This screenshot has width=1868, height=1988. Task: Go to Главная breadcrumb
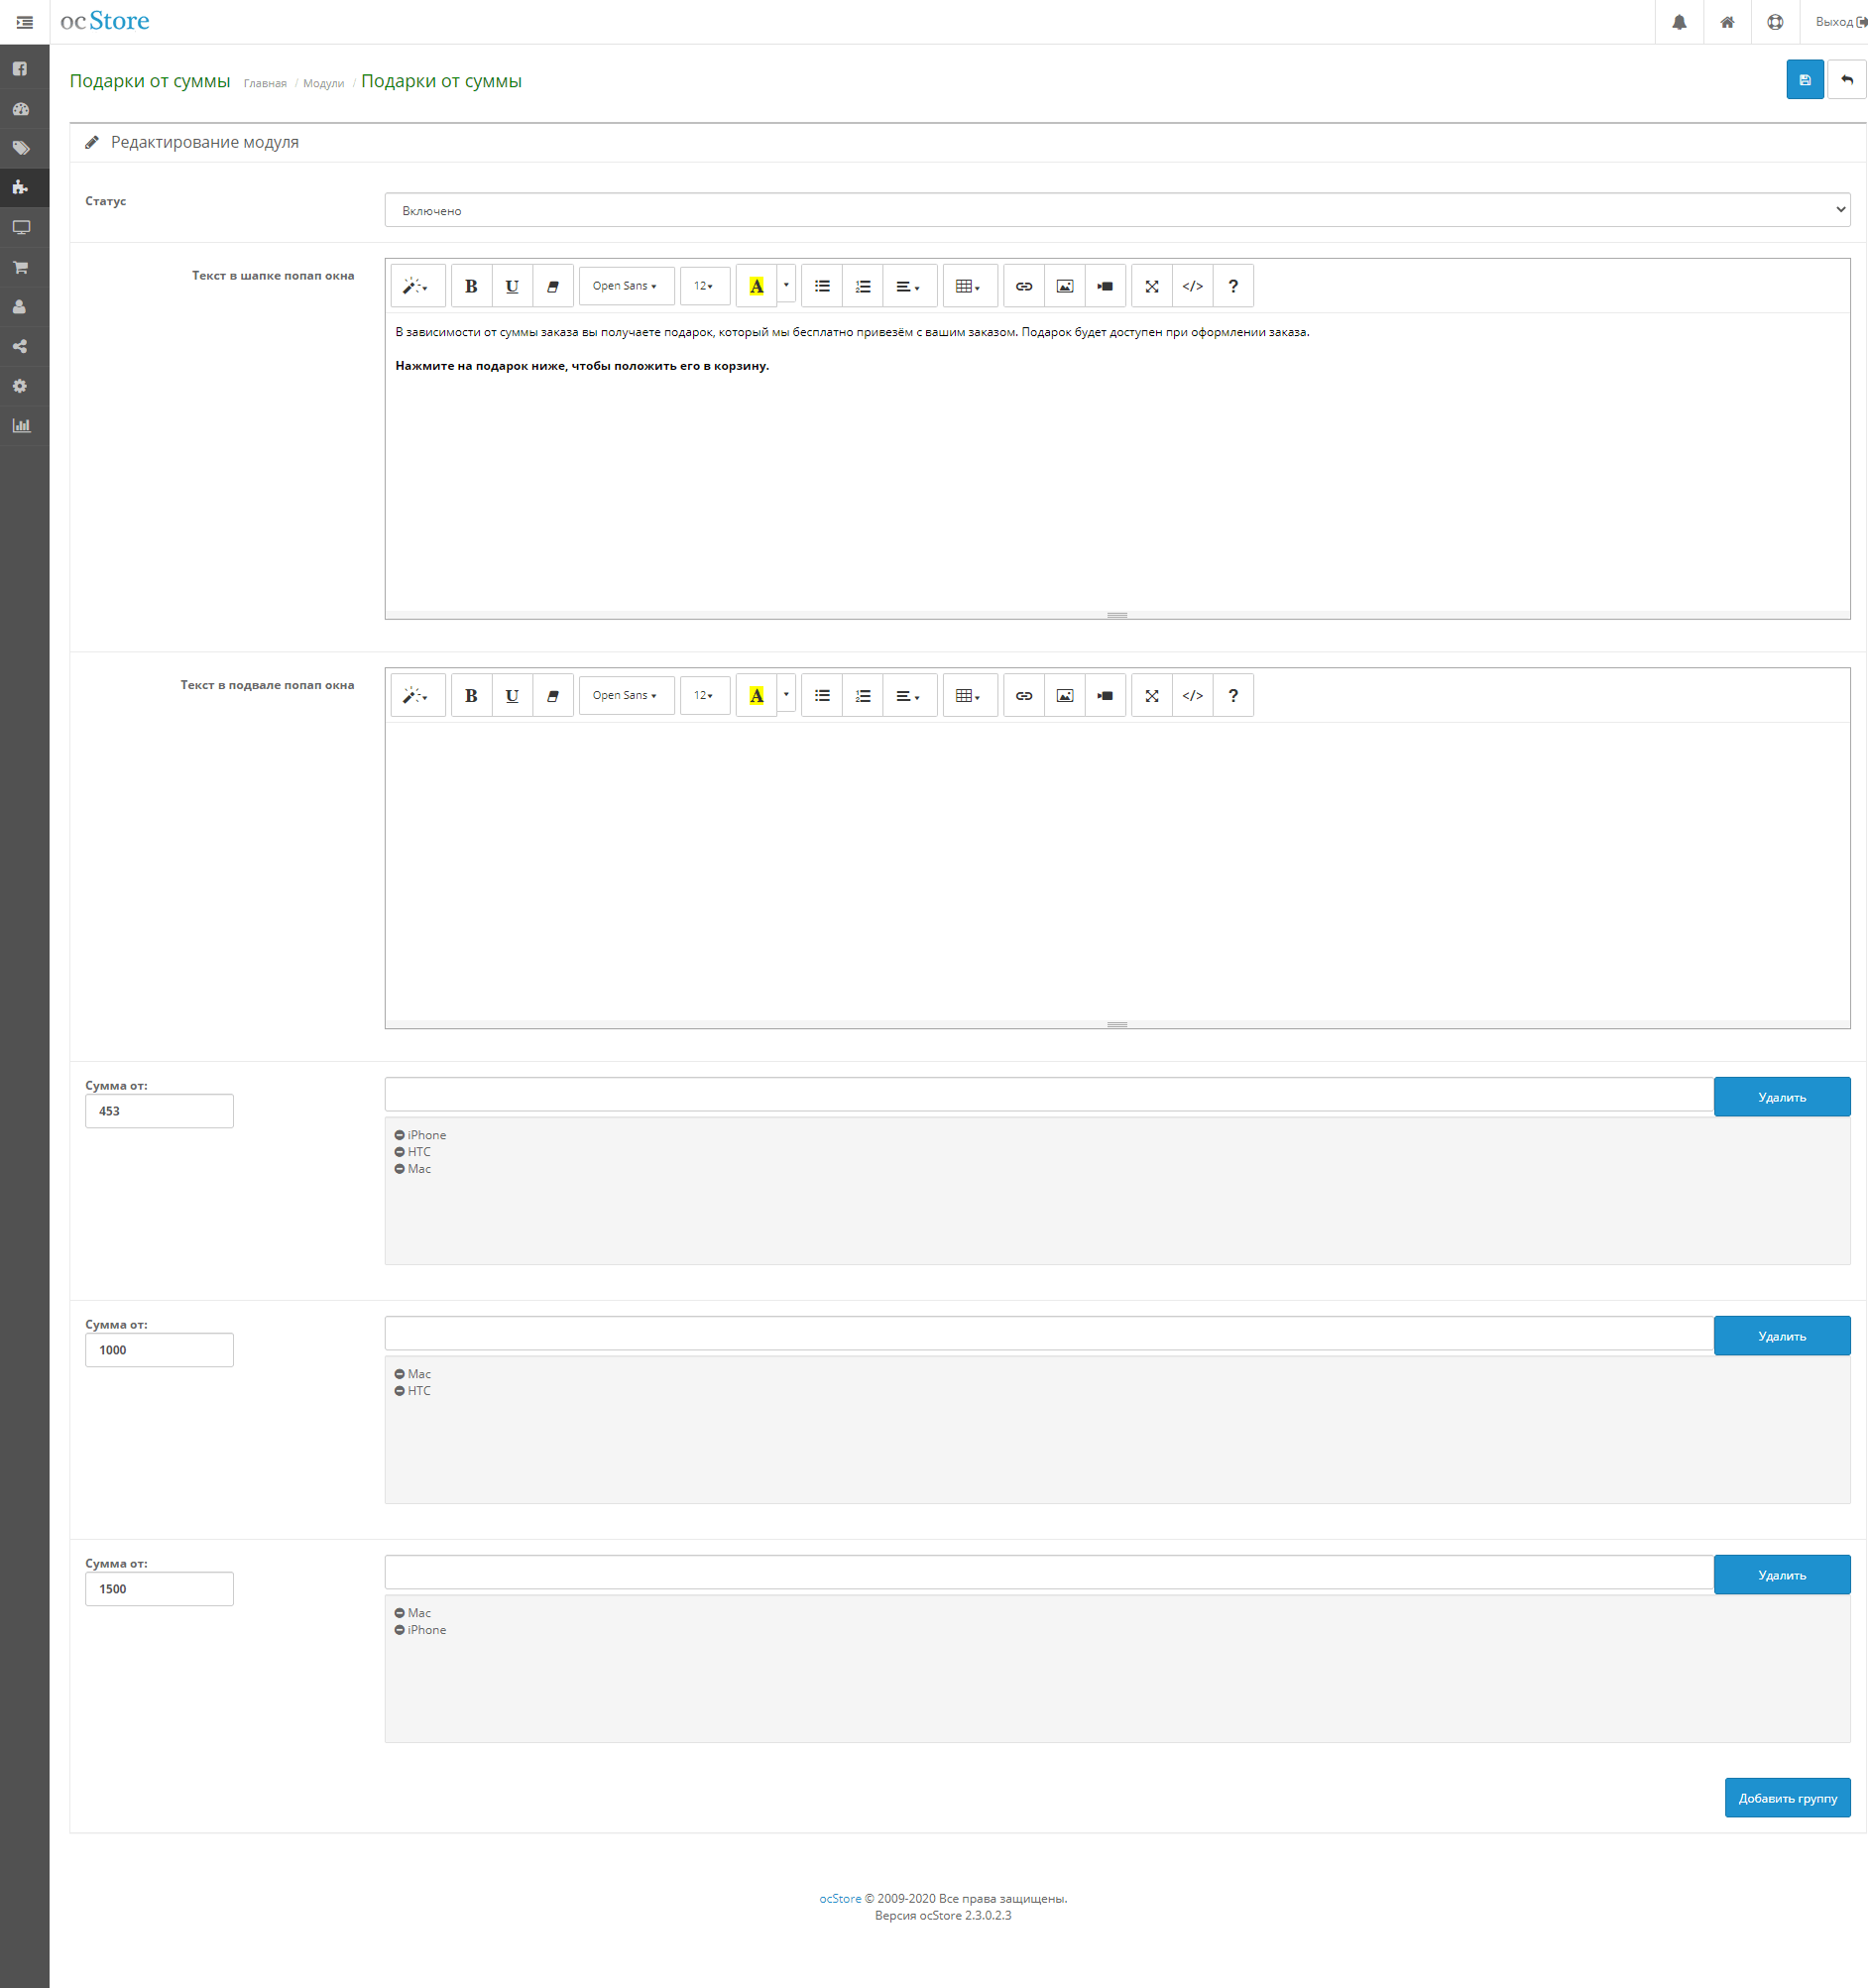pyautogui.click(x=265, y=83)
